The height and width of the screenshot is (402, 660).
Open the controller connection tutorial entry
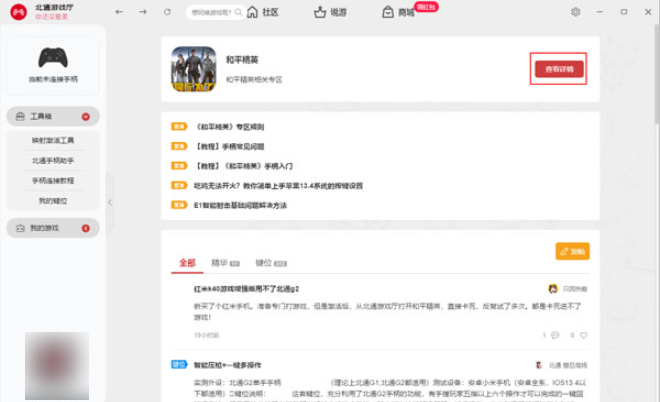[x=53, y=181]
